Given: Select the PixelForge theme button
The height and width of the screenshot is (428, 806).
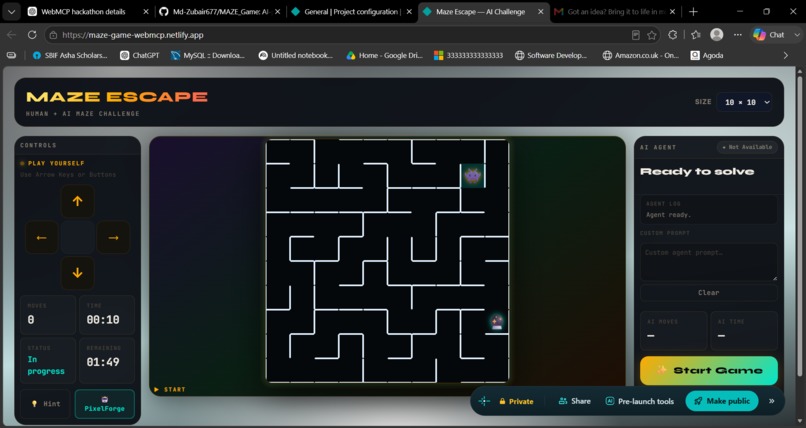Looking at the screenshot, I should tap(105, 404).
